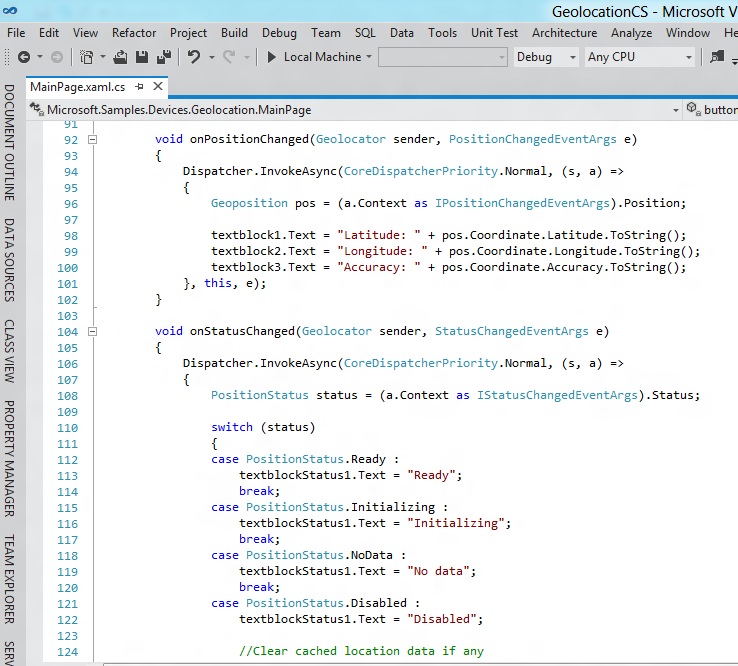This screenshot has height=666, width=738.
Task: Click the class icon beside Microsoft.Samples namespace
Action: tap(36, 109)
